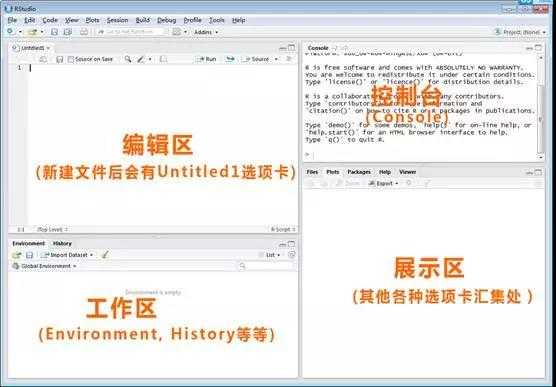
Task: Click the remove plot icon in Plots toolbar
Action: click(x=409, y=183)
